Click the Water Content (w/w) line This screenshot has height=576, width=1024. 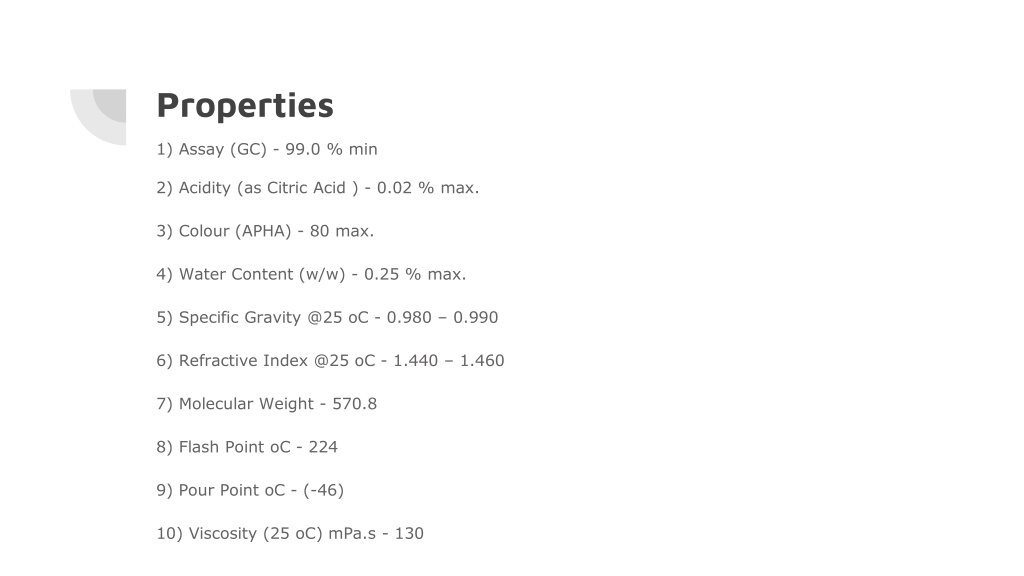pyautogui.click(x=311, y=274)
